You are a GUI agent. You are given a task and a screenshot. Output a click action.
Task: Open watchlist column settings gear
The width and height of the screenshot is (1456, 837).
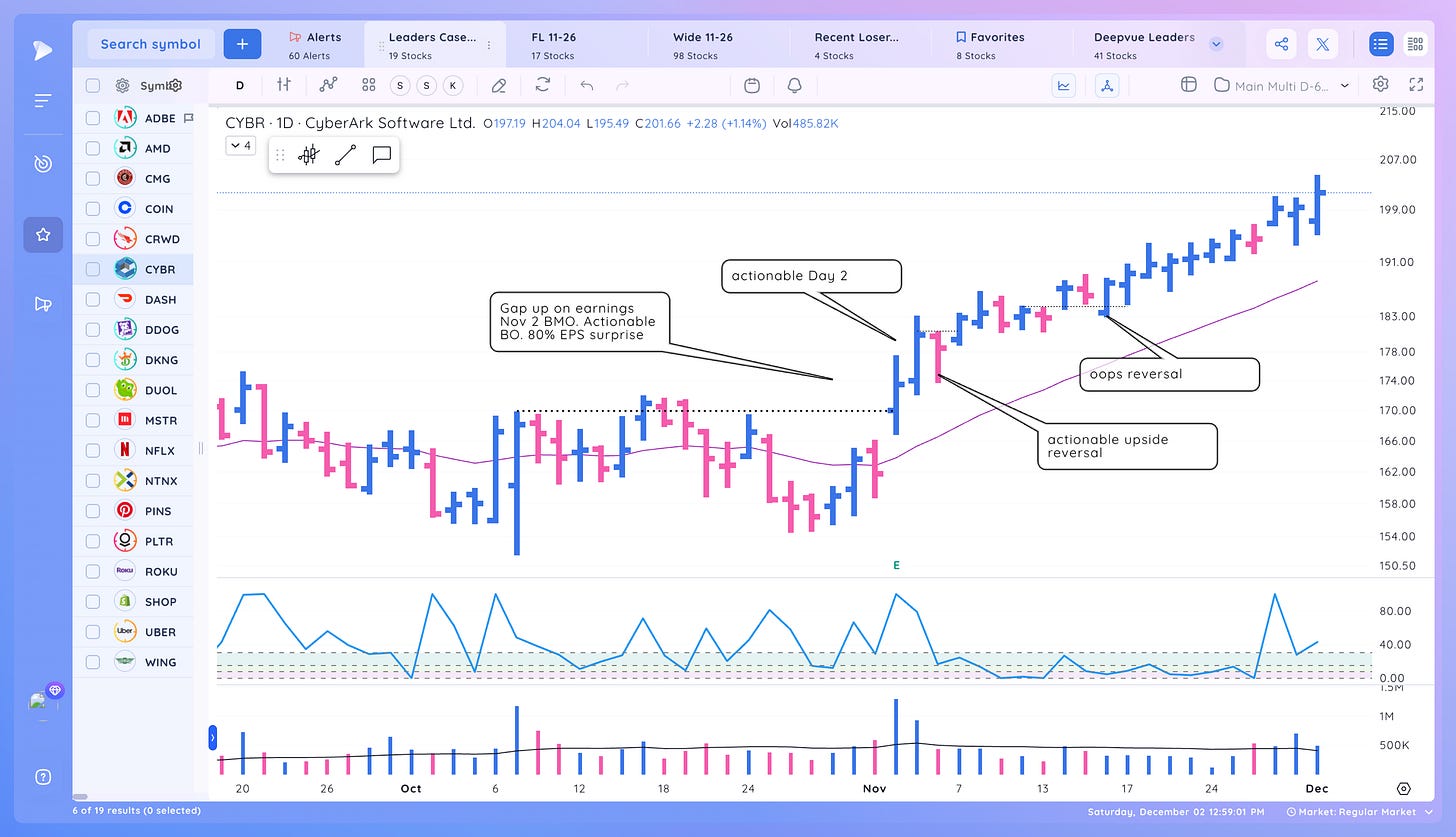(122, 86)
